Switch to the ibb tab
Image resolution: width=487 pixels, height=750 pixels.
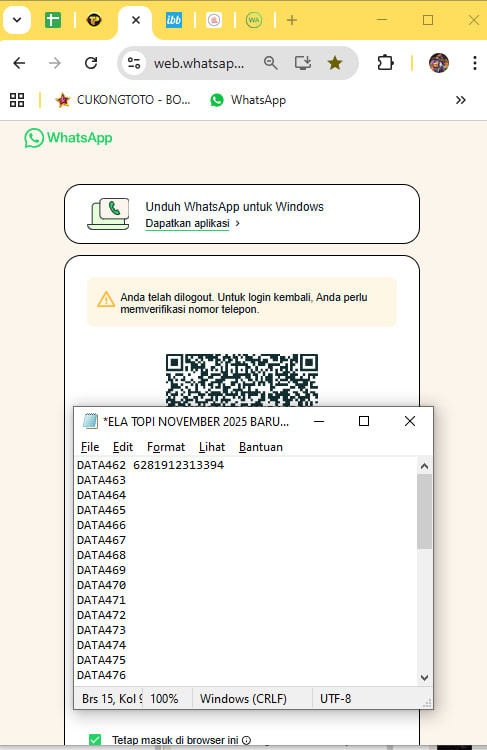[174, 20]
